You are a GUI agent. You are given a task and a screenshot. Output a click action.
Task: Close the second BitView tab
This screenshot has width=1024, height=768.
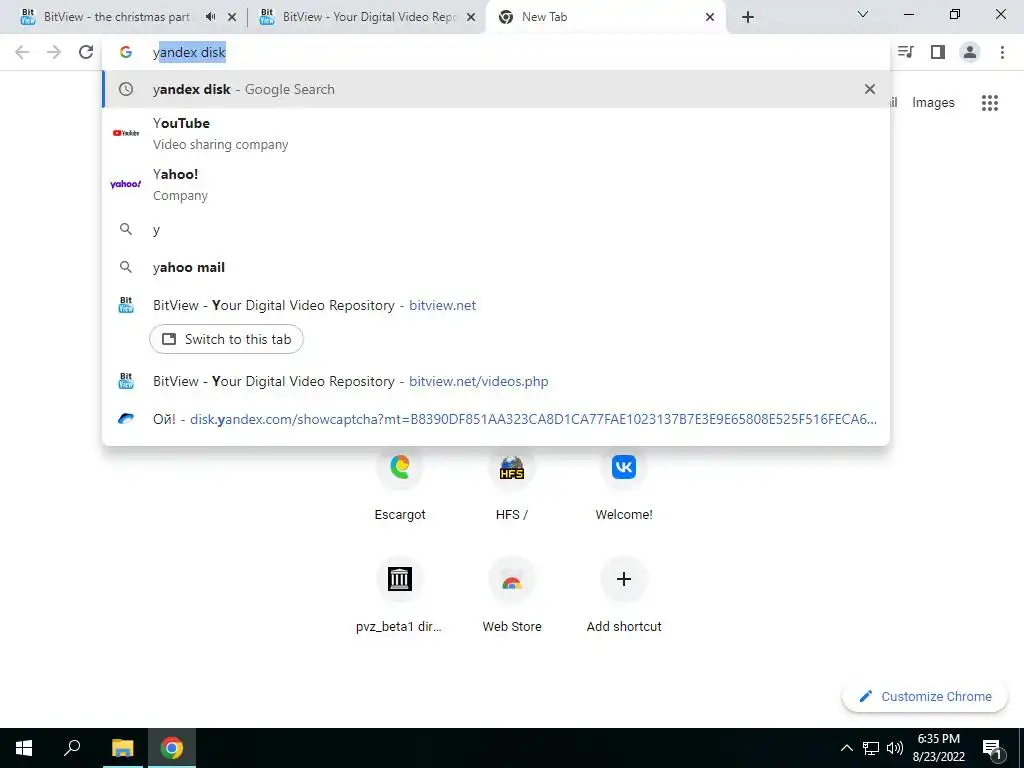471,17
